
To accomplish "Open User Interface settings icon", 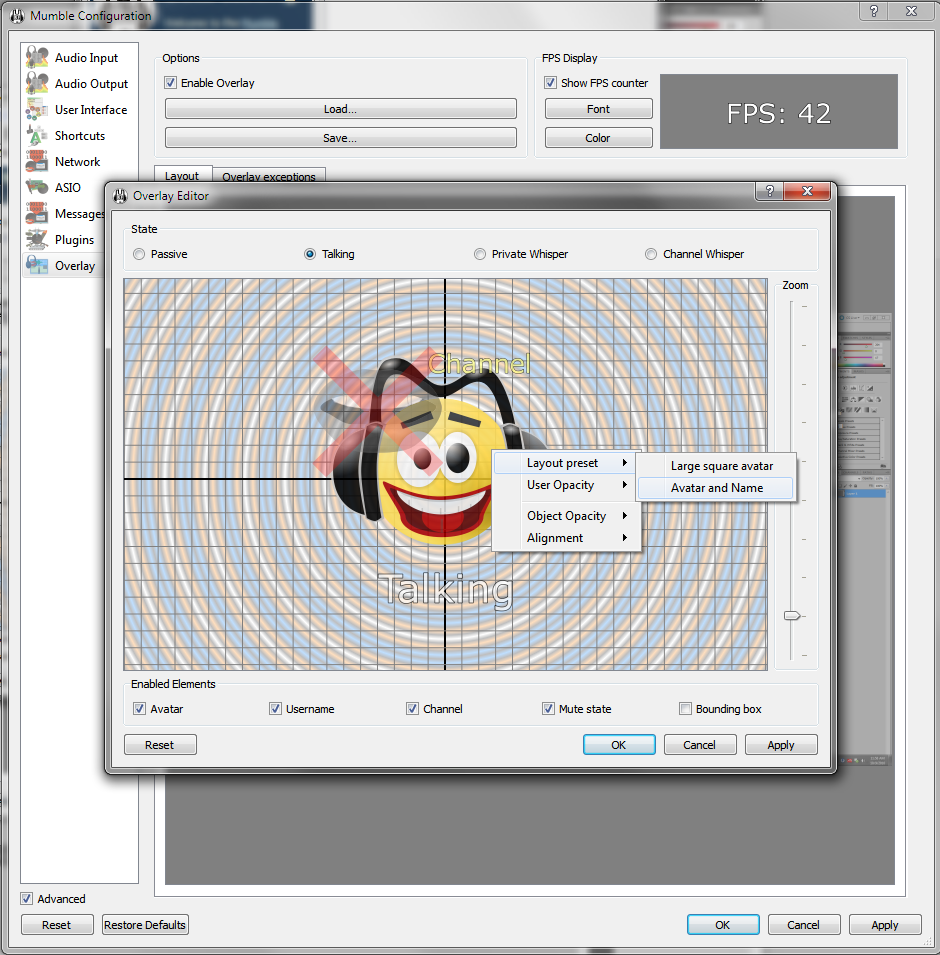I will [37, 110].
